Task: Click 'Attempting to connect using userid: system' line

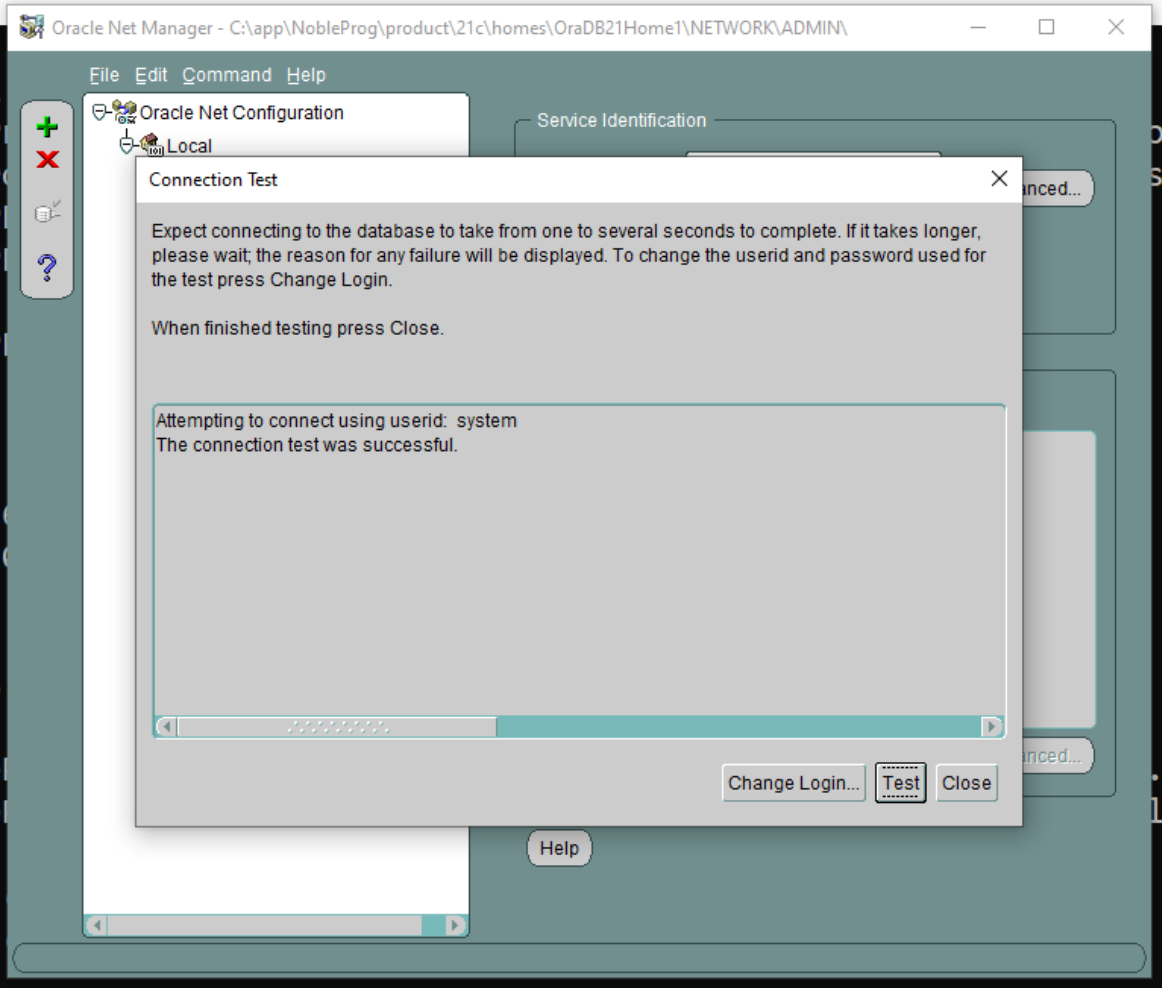Action: pyautogui.click(x=336, y=420)
